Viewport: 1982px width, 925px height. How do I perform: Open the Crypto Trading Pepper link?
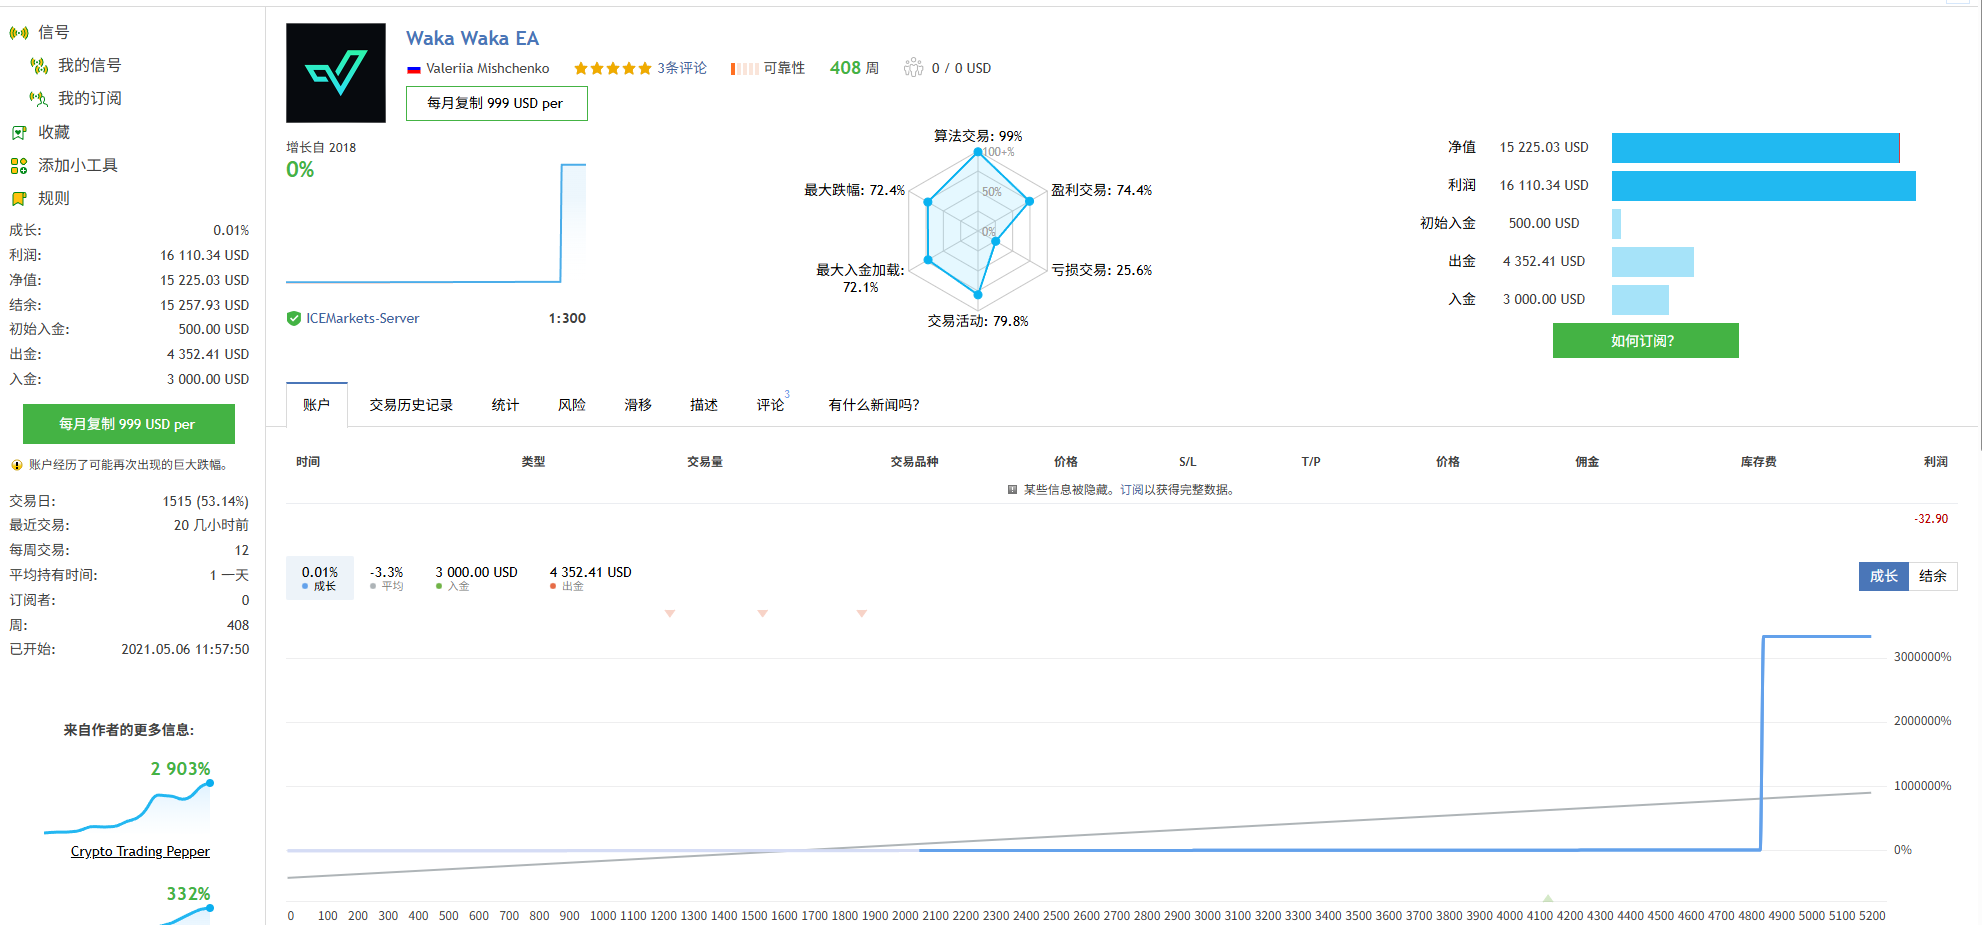click(140, 852)
